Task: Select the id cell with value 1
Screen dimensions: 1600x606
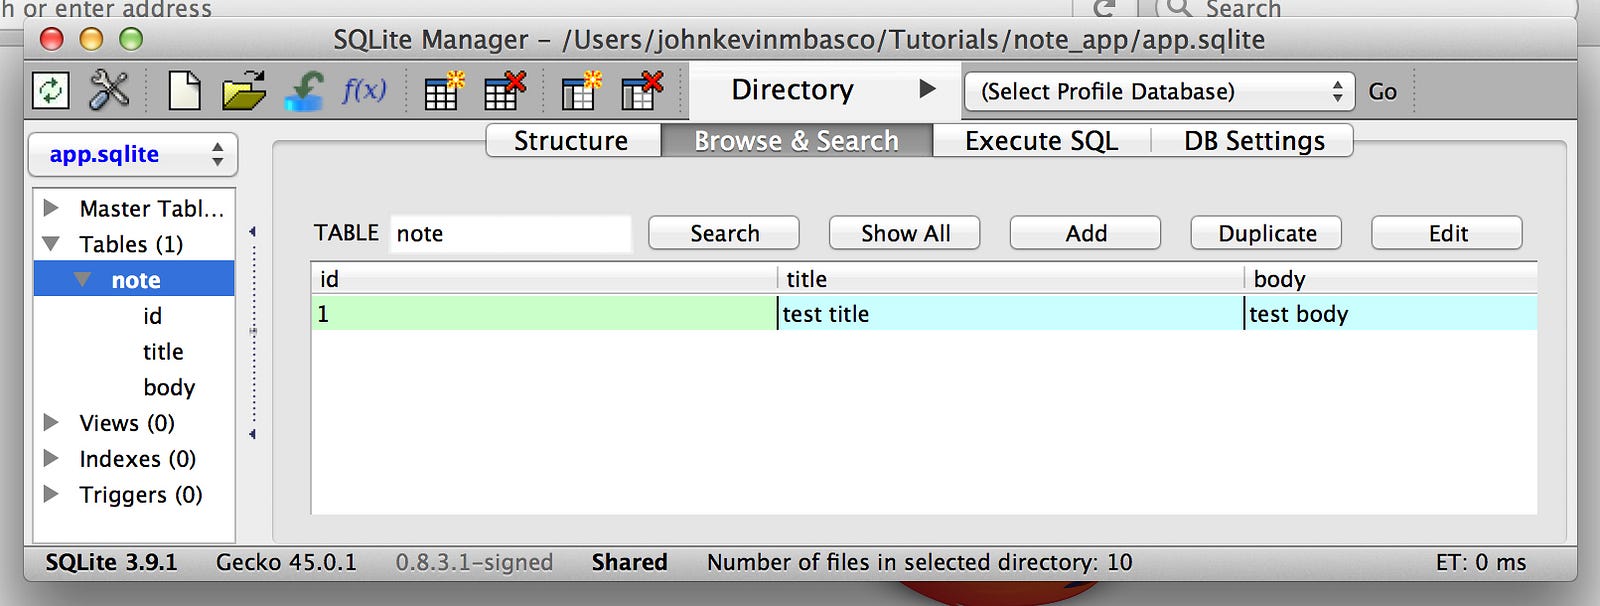Action: (x=544, y=314)
